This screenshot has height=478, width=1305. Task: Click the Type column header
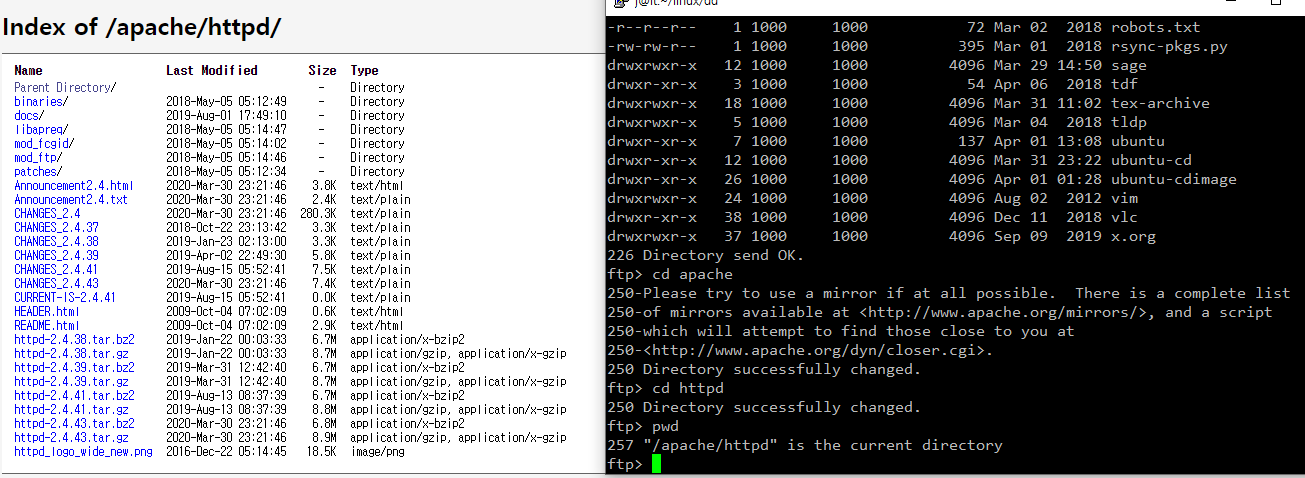tap(364, 70)
